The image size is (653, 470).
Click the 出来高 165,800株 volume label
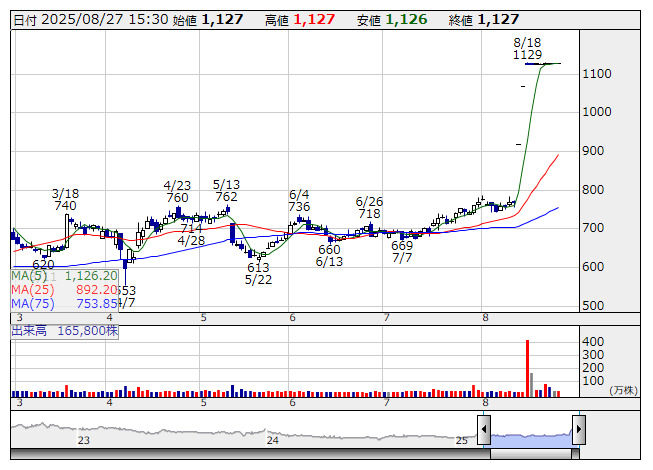(x=65, y=329)
